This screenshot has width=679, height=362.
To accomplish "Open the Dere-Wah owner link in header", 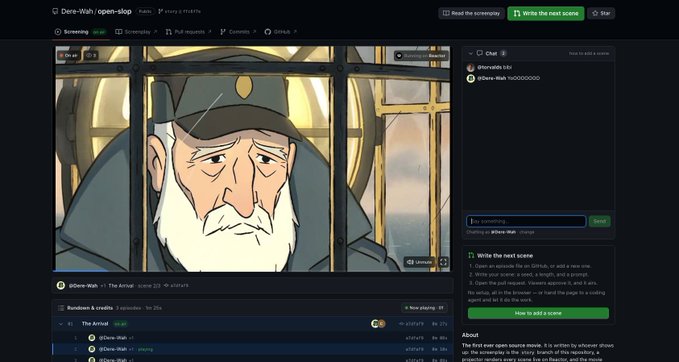I will click(x=77, y=12).
